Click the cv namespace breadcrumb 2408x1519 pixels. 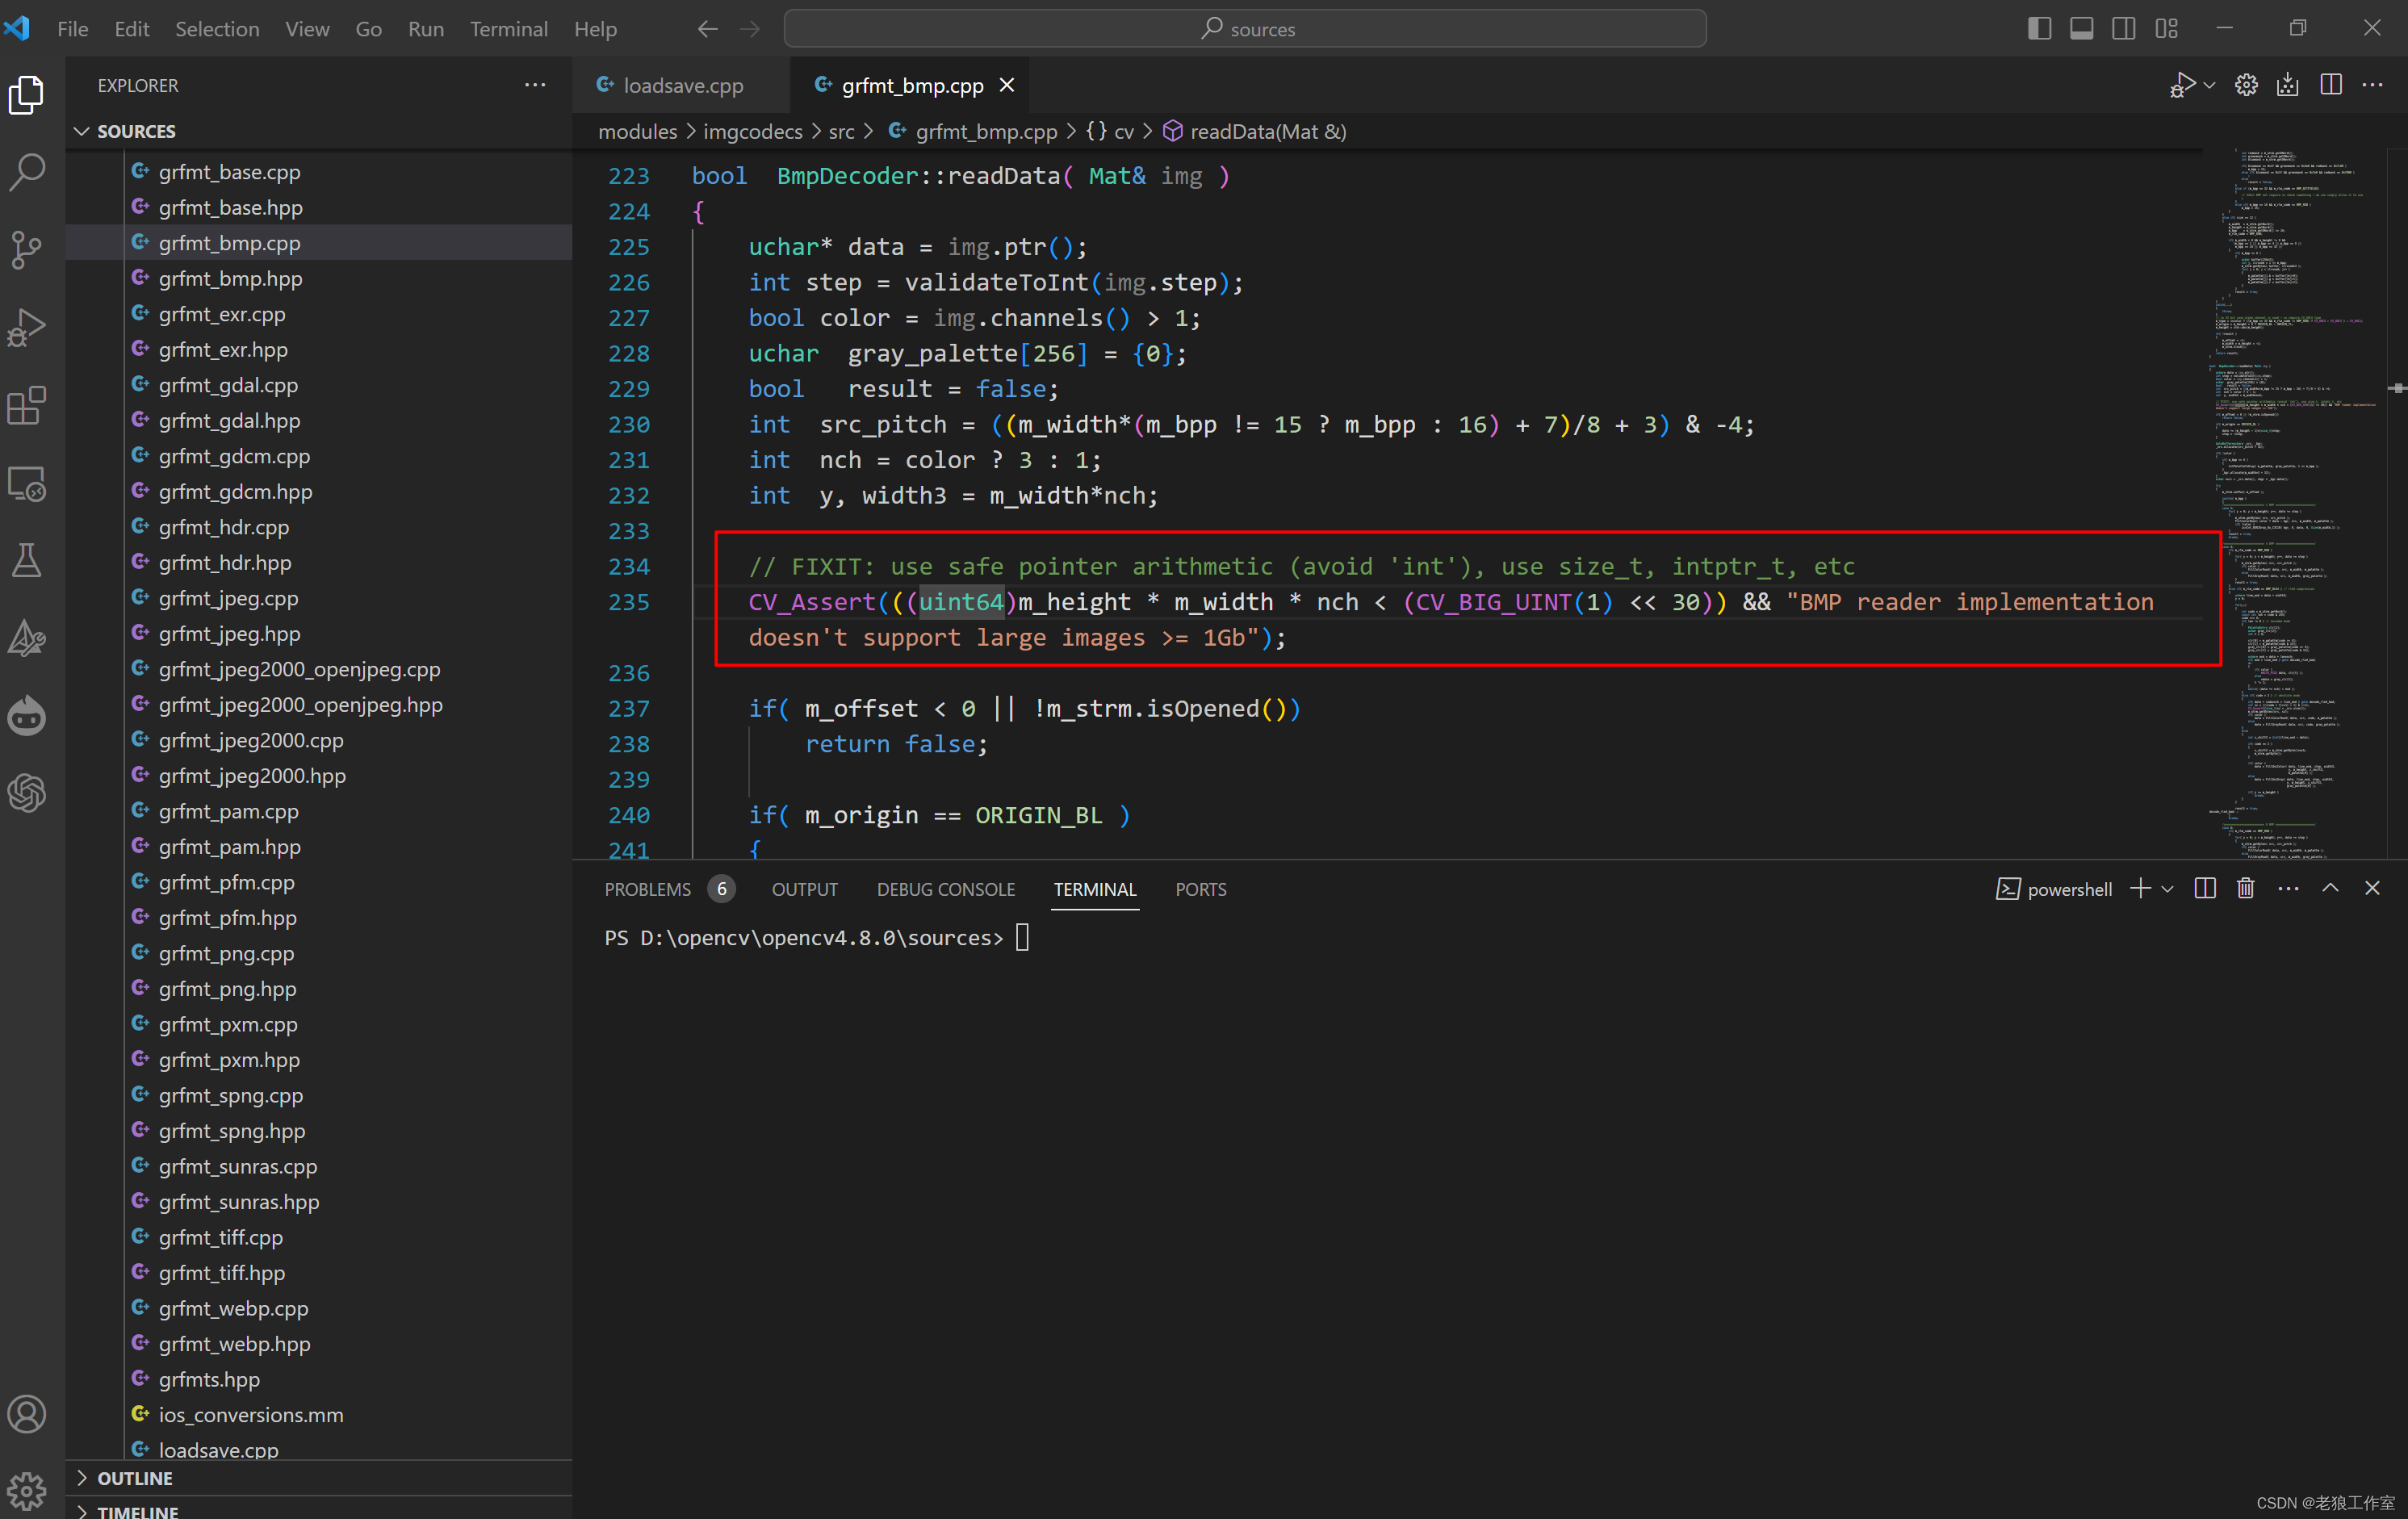pyautogui.click(x=1123, y=131)
